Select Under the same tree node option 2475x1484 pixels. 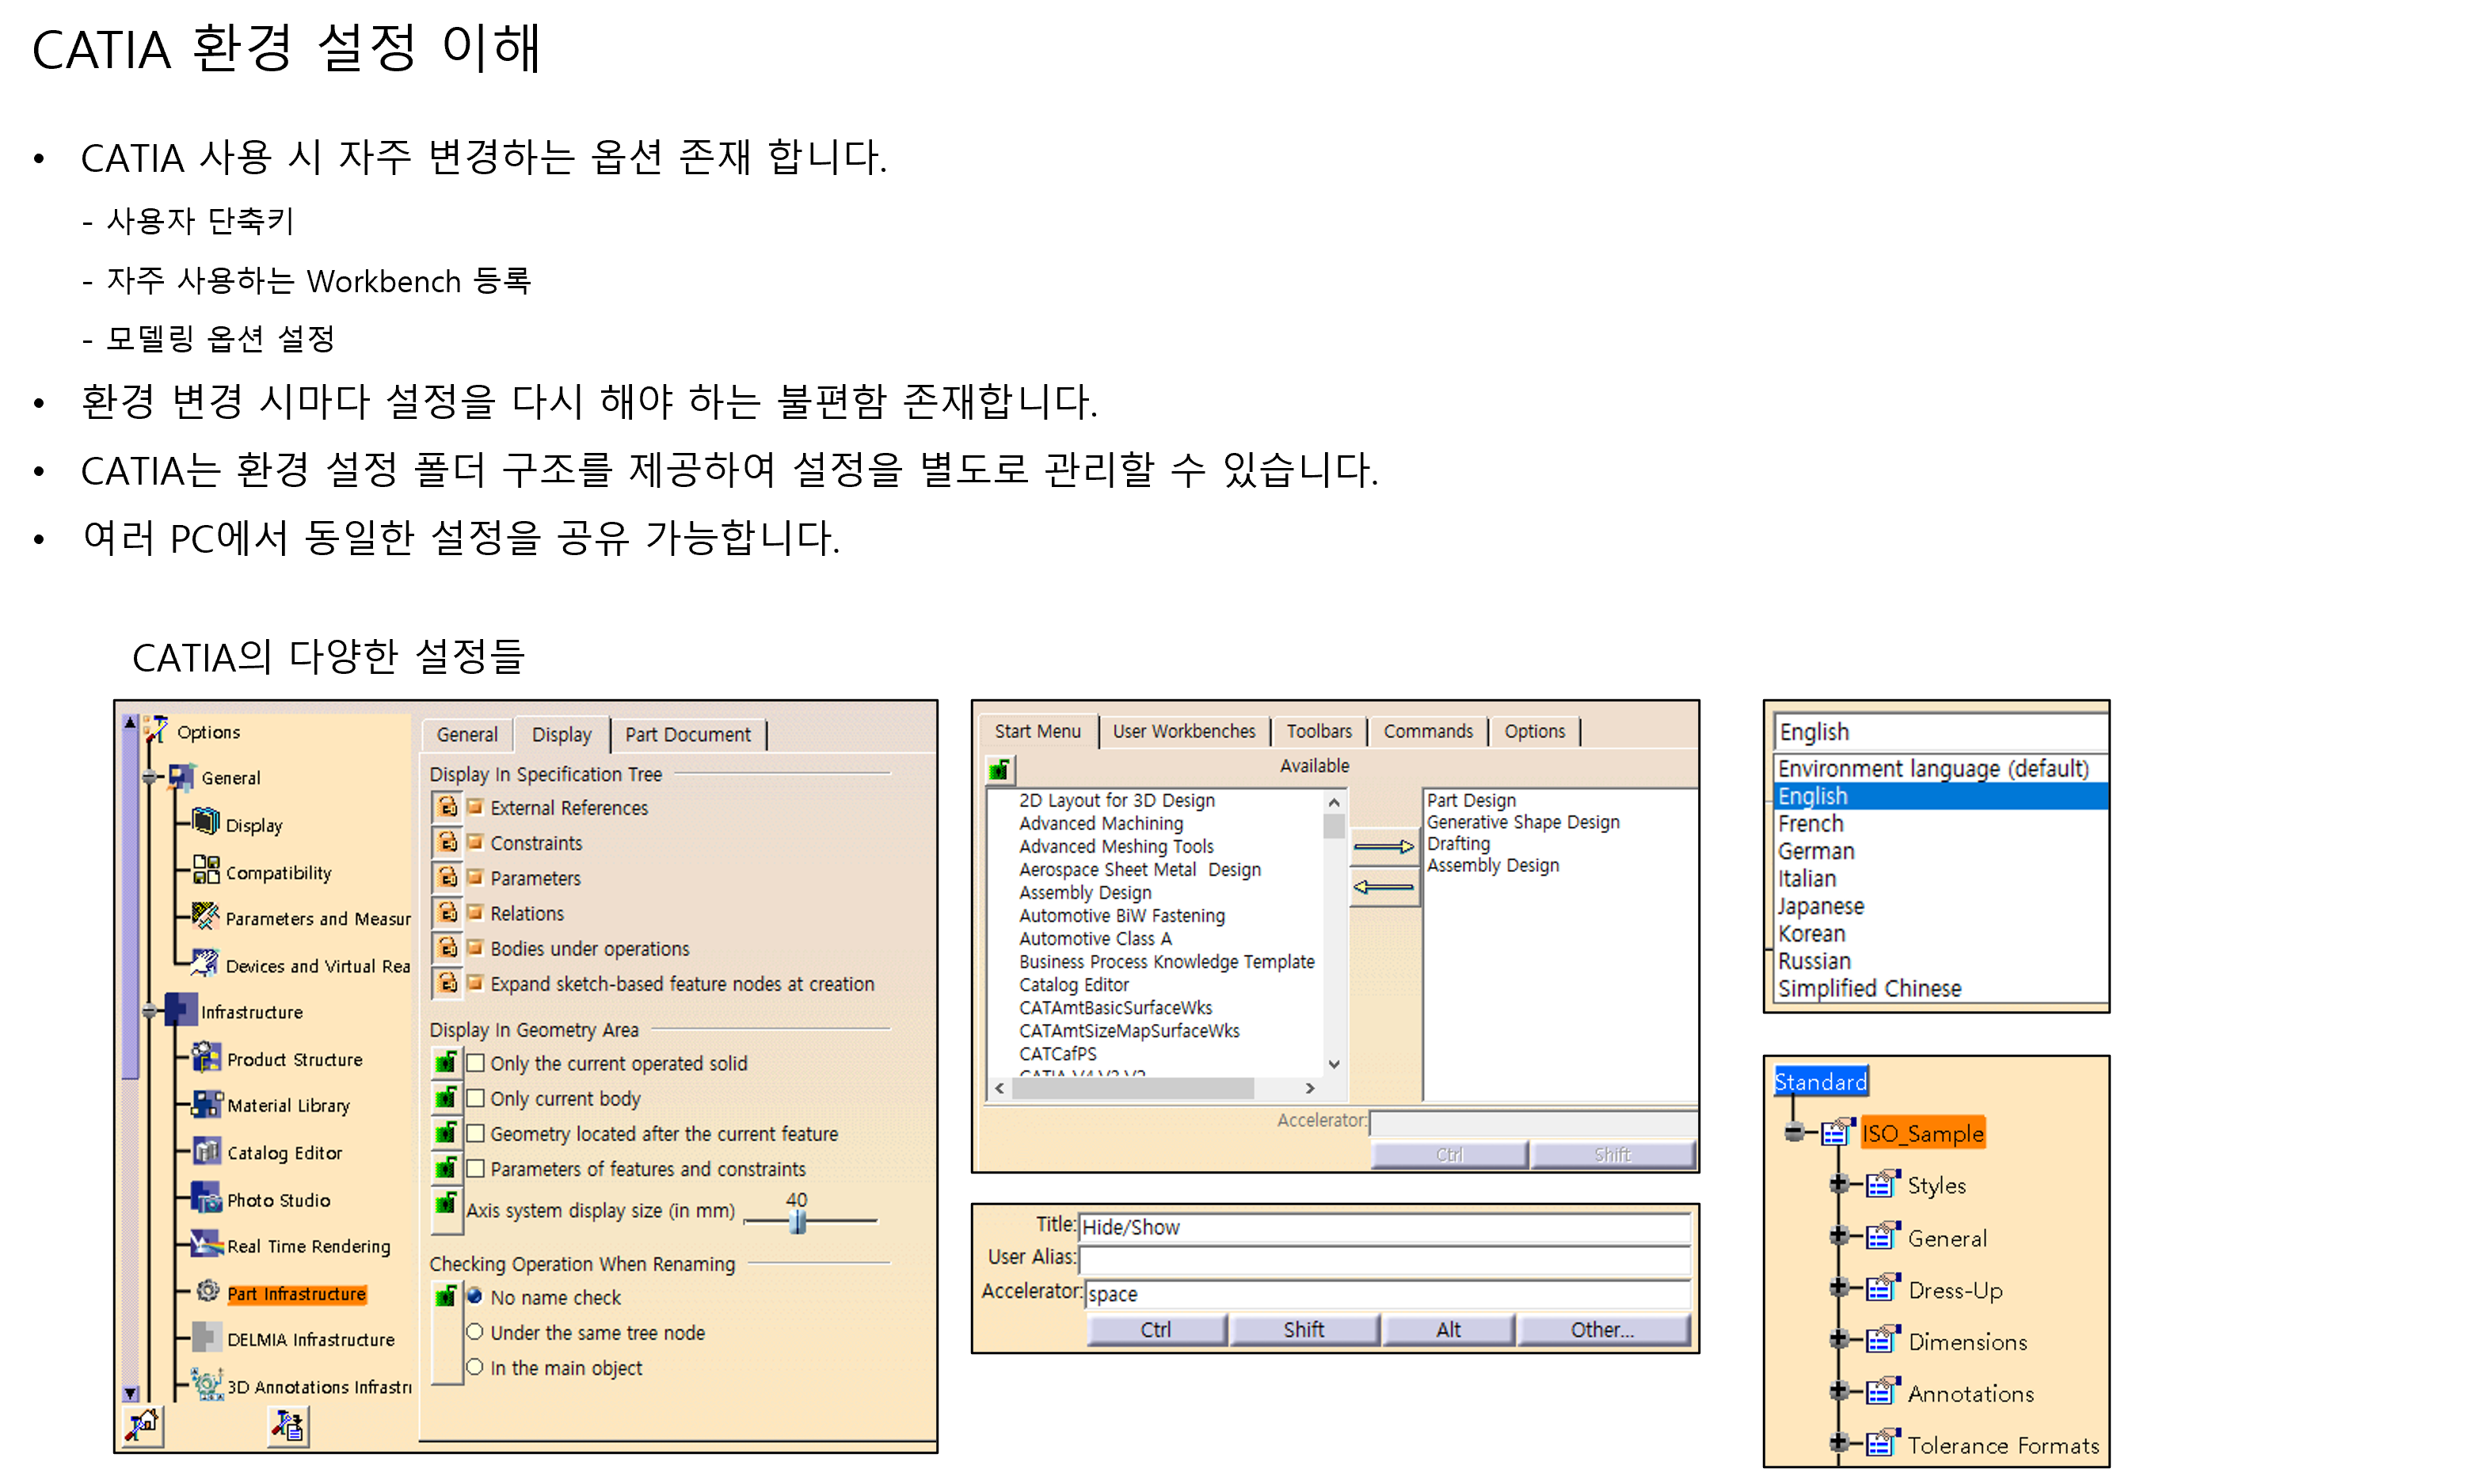[x=475, y=1332]
